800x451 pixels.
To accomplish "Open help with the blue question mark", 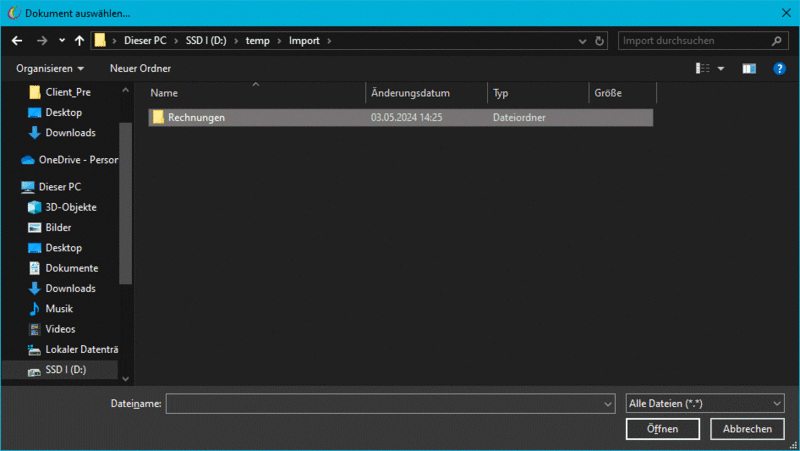I will [779, 68].
